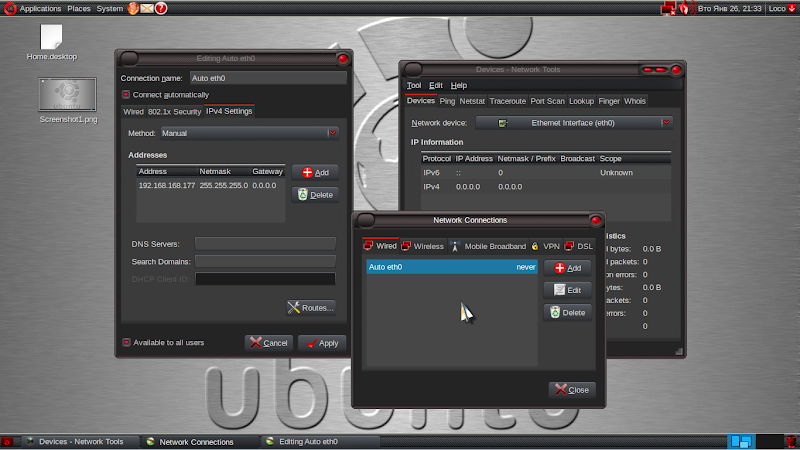Switch to the Lookup tab
The height and width of the screenshot is (450, 800).
point(581,101)
